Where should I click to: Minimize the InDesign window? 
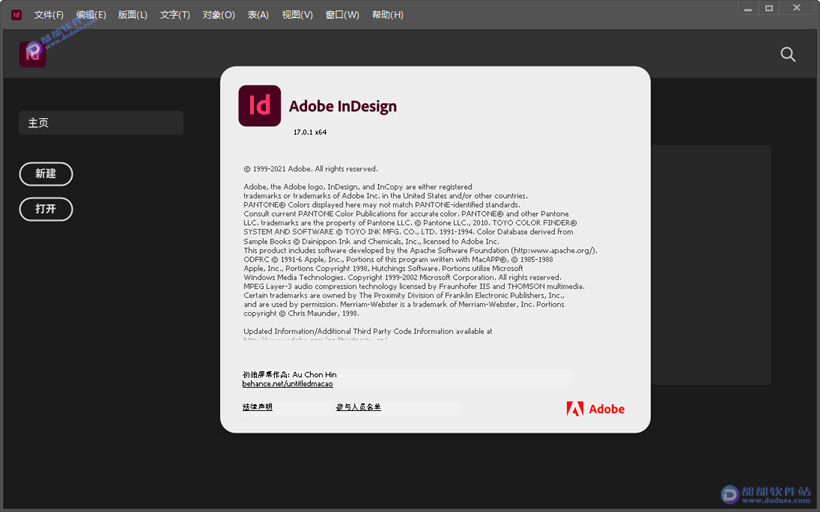(x=748, y=8)
